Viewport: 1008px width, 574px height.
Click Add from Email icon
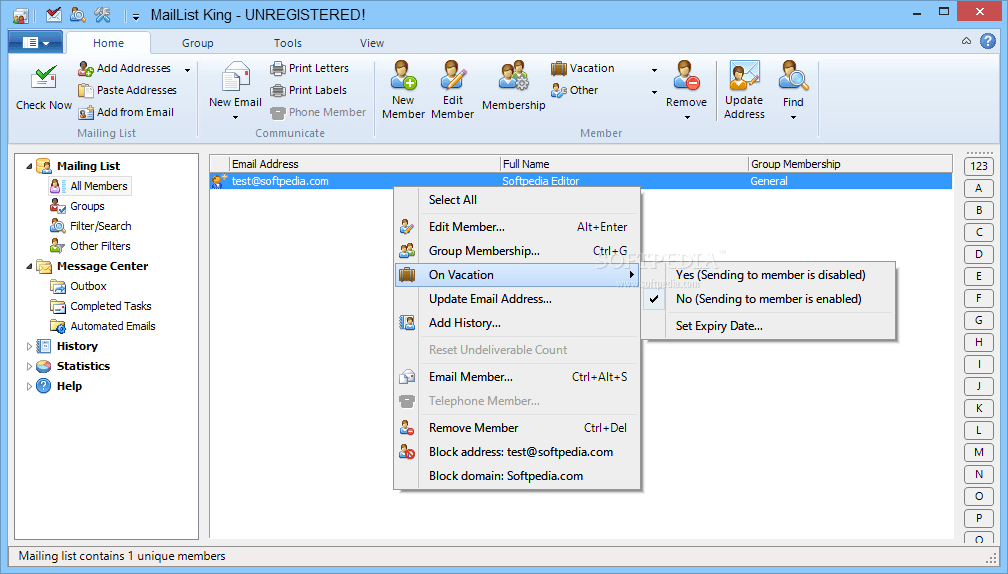click(86, 112)
